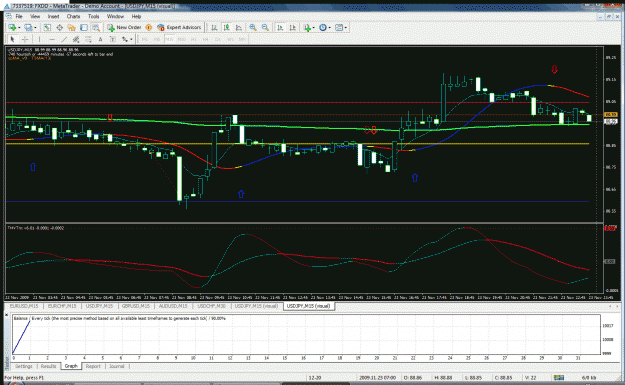Toggle the Expert Advisors button

click(x=179, y=27)
